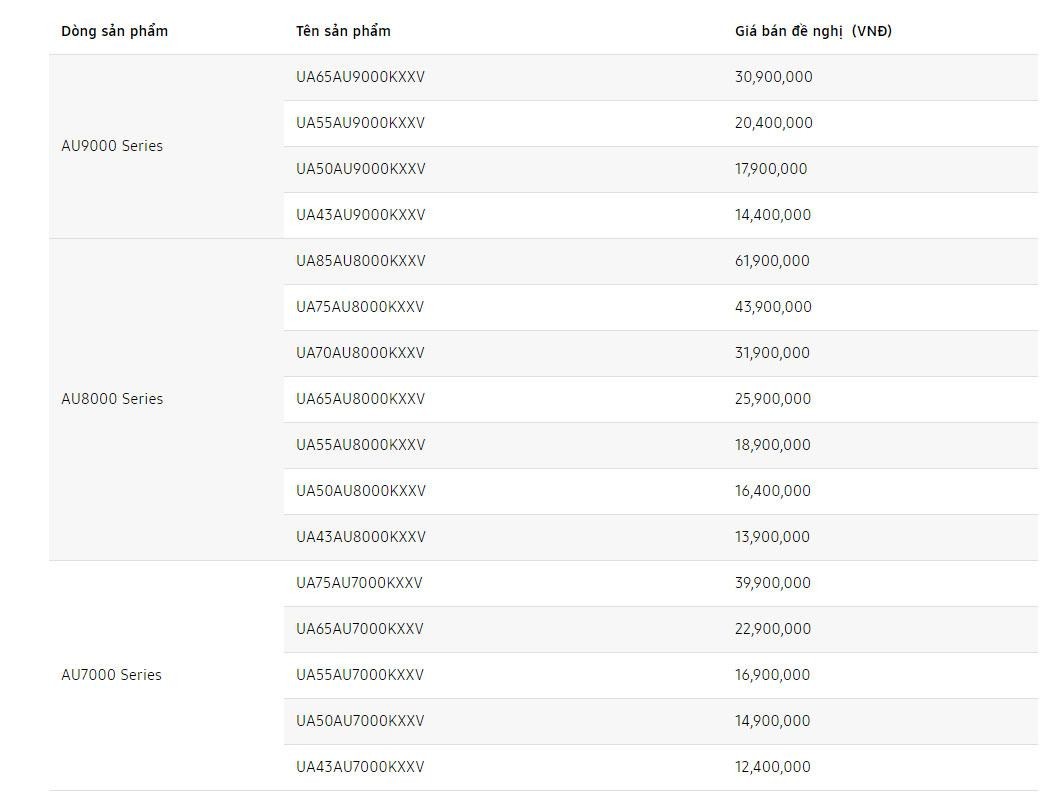Click product name UA70AU8000KXXV

(360, 353)
